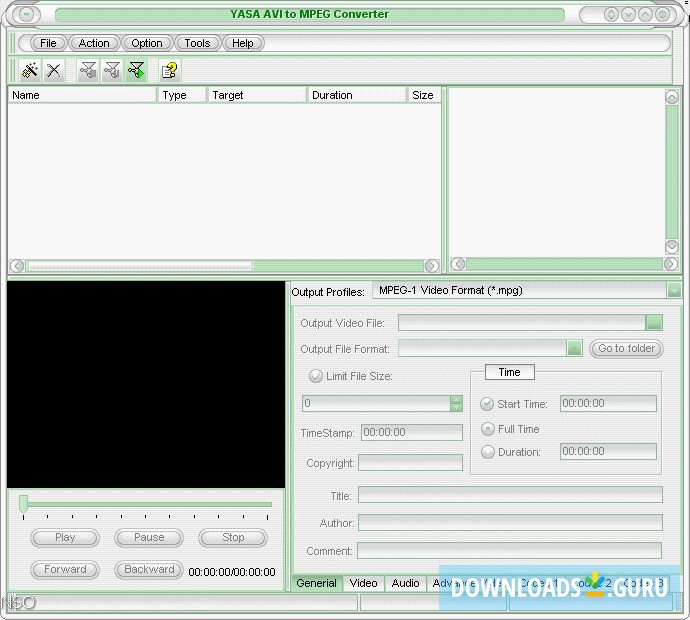Screen dimensions: 690x620
Task: Click the Output Video File browse icon
Action: pos(654,323)
